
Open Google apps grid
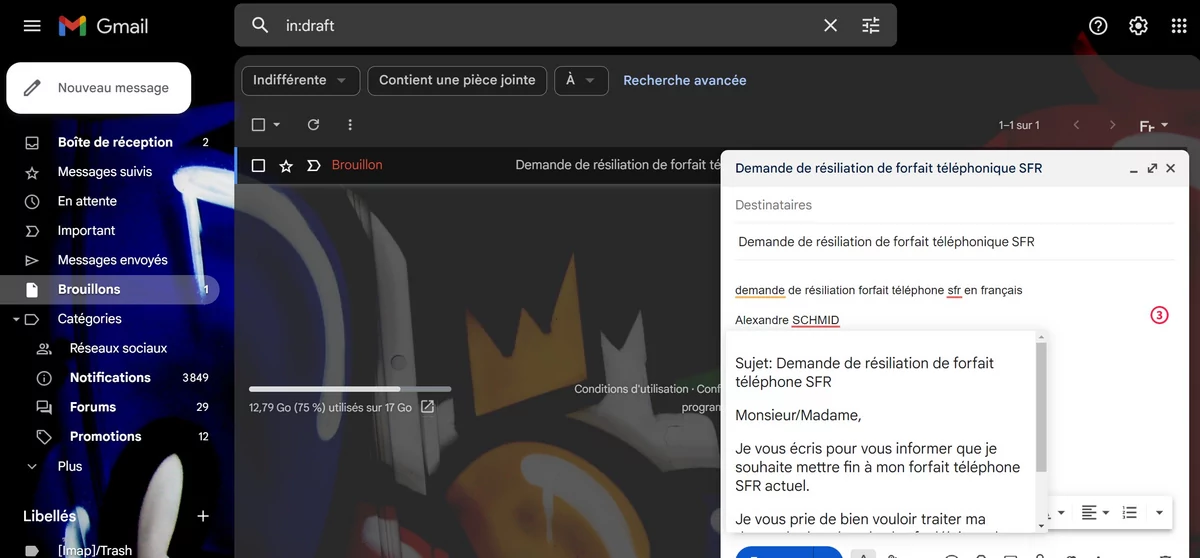[x=1178, y=26]
